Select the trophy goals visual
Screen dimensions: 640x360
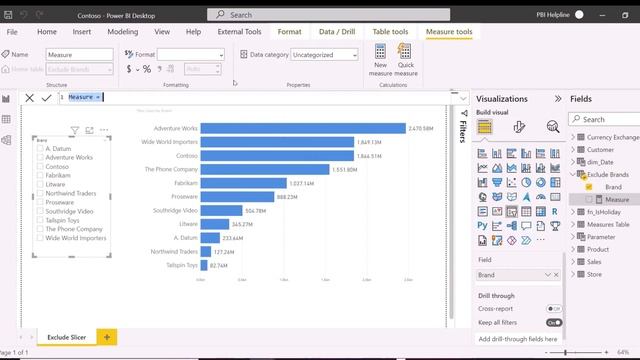(x=555, y=226)
